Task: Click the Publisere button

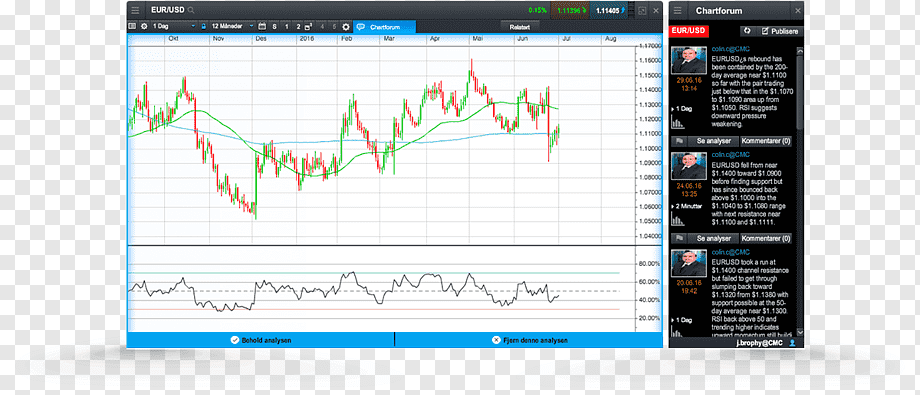Action: (779, 31)
